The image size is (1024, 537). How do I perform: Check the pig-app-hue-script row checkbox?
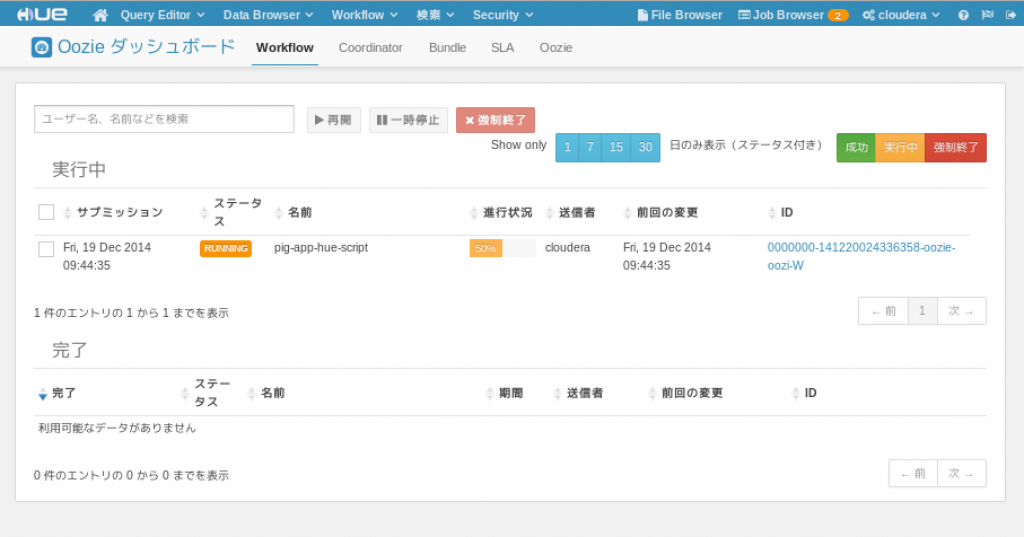pyautogui.click(x=46, y=249)
